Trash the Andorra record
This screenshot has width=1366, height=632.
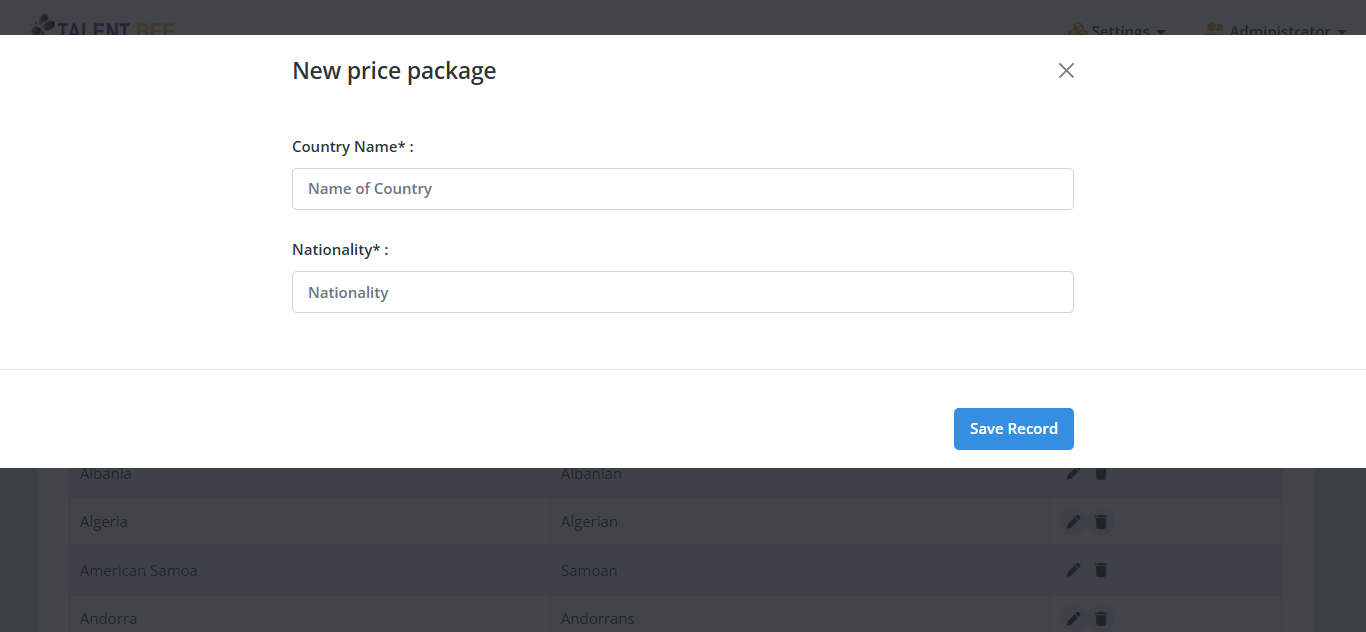pos(1100,618)
